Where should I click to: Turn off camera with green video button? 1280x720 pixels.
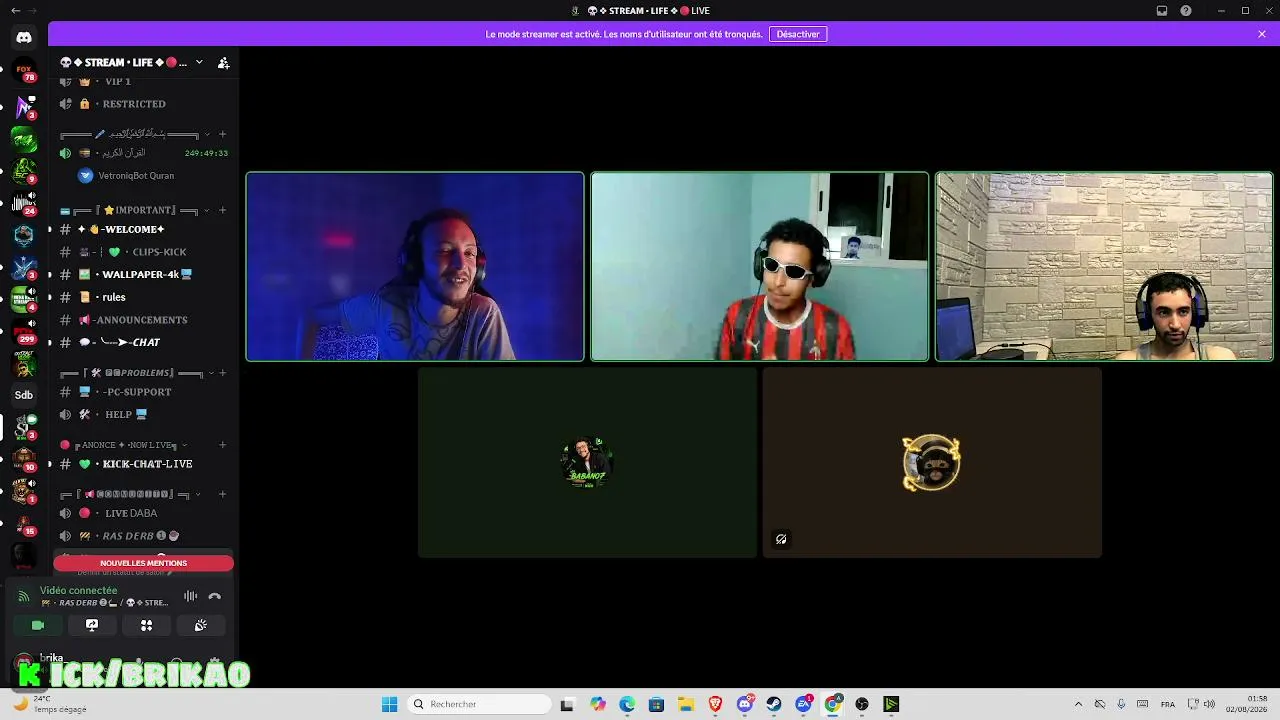38,625
